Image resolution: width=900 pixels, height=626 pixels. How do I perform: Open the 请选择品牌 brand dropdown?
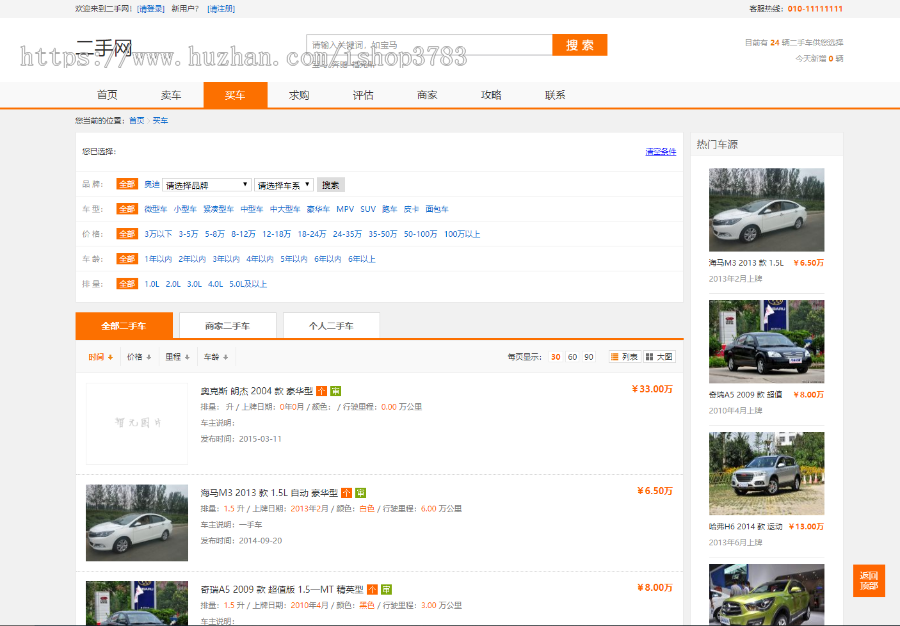[207, 185]
